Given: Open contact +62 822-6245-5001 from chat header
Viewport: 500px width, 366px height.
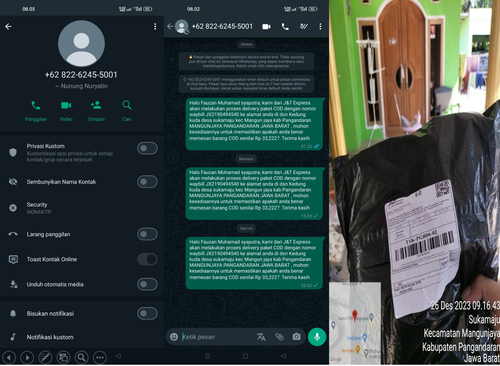Looking at the screenshot, I should [222, 26].
